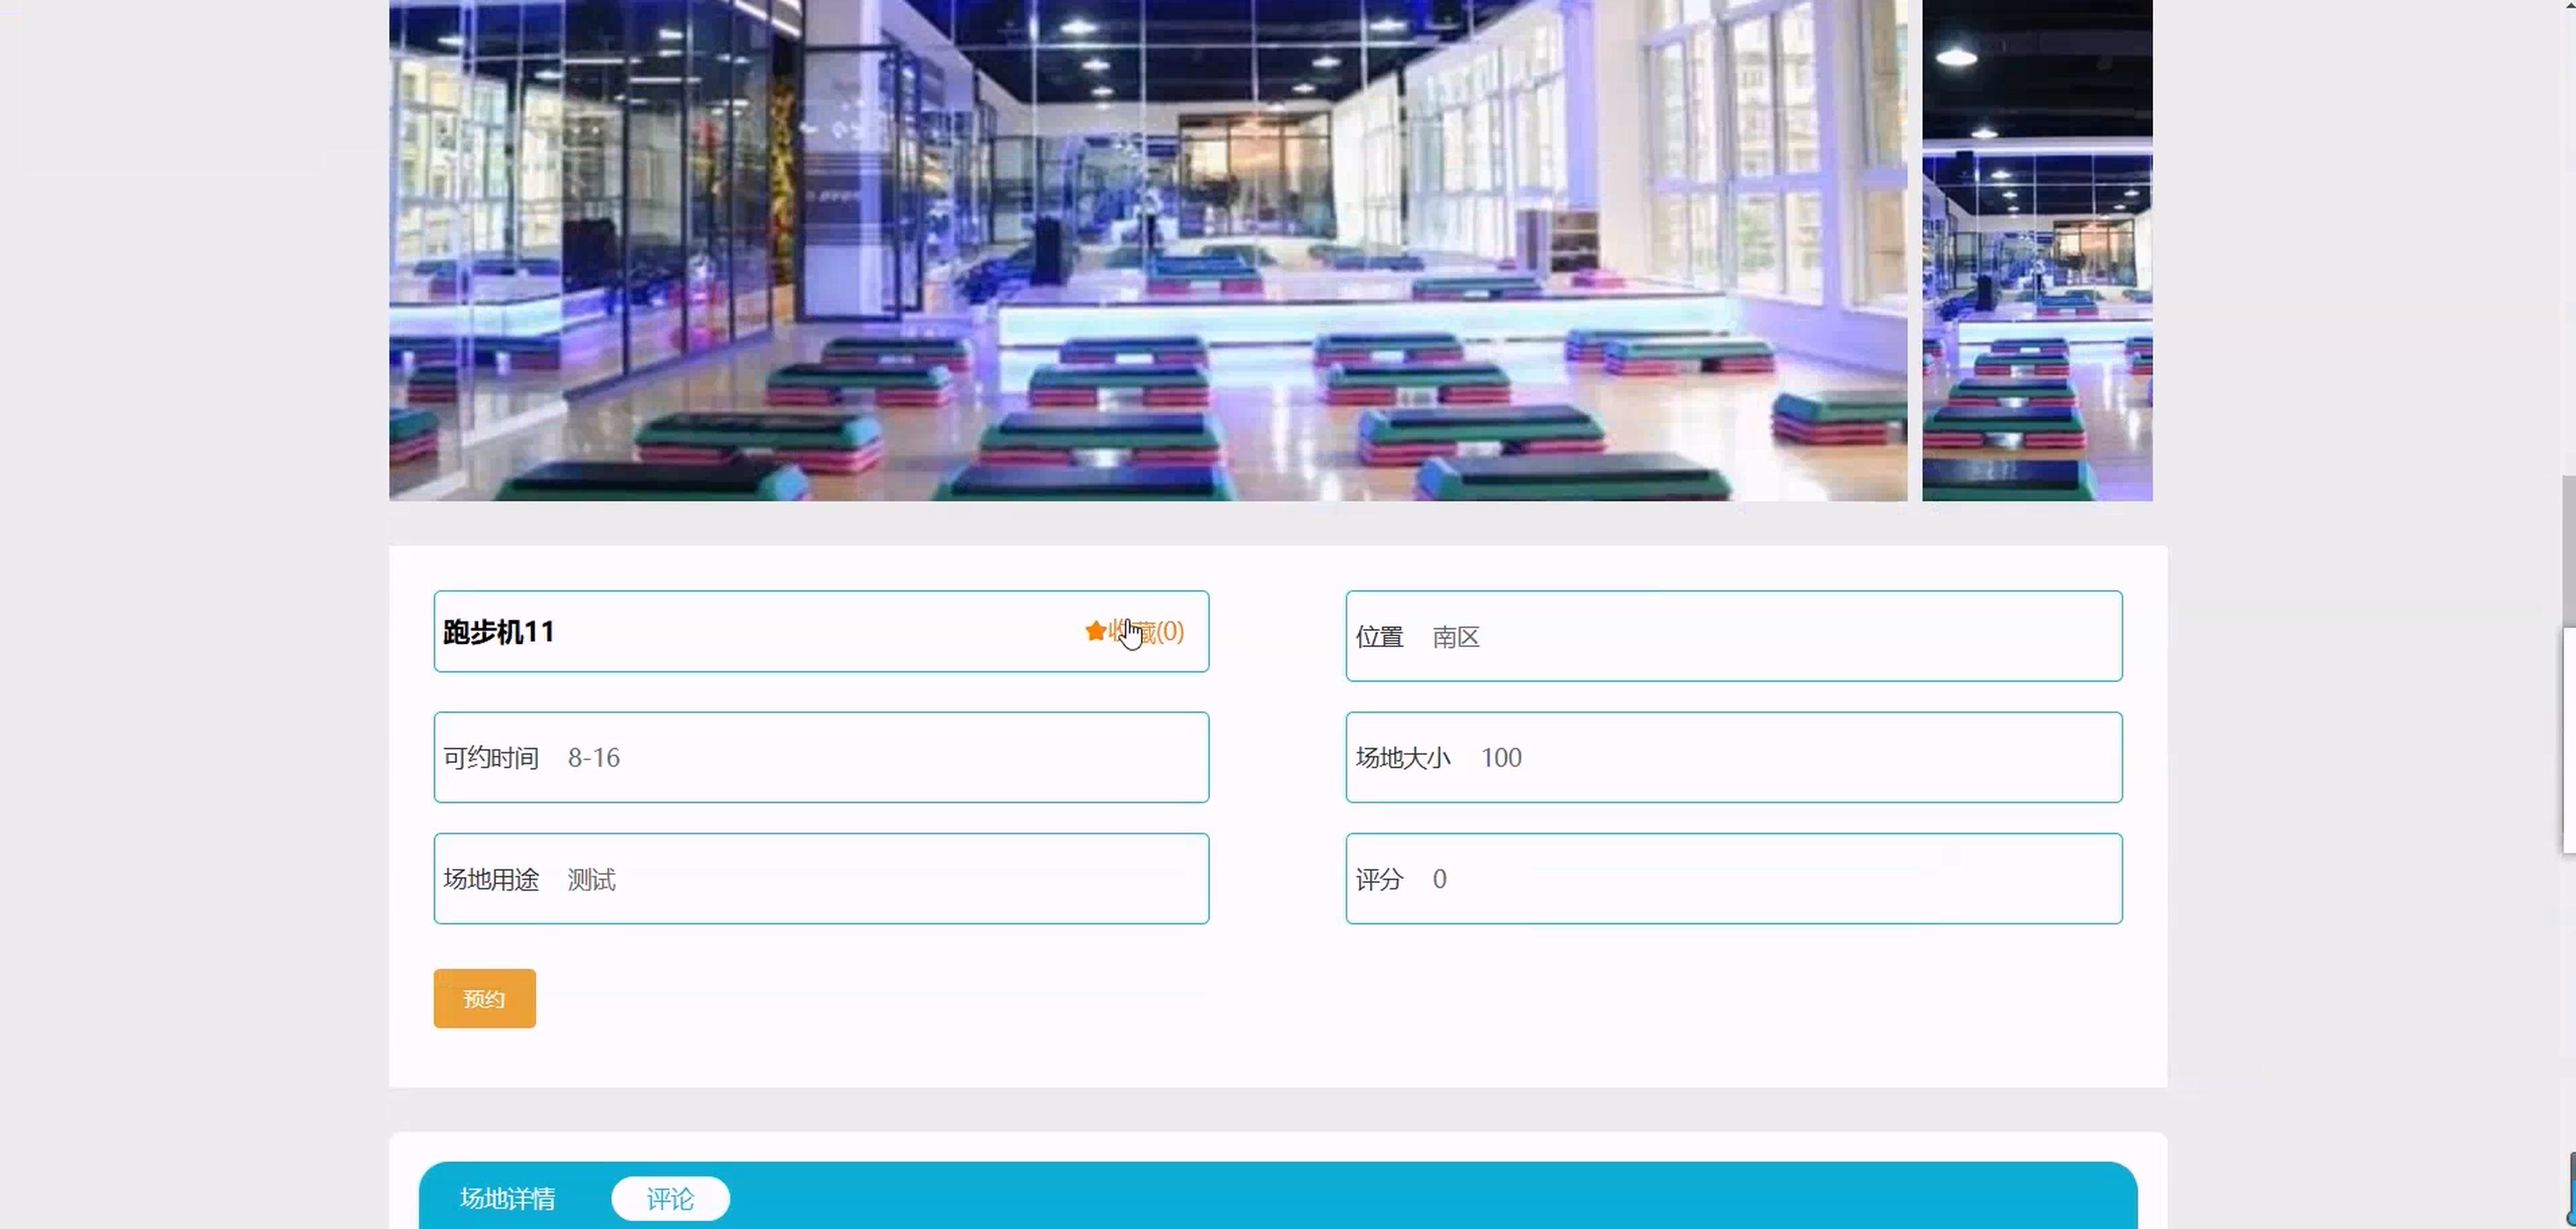Click the 南区 location value text
2576x1229 pixels.
pyautogui.click(x=1455, y=637)
